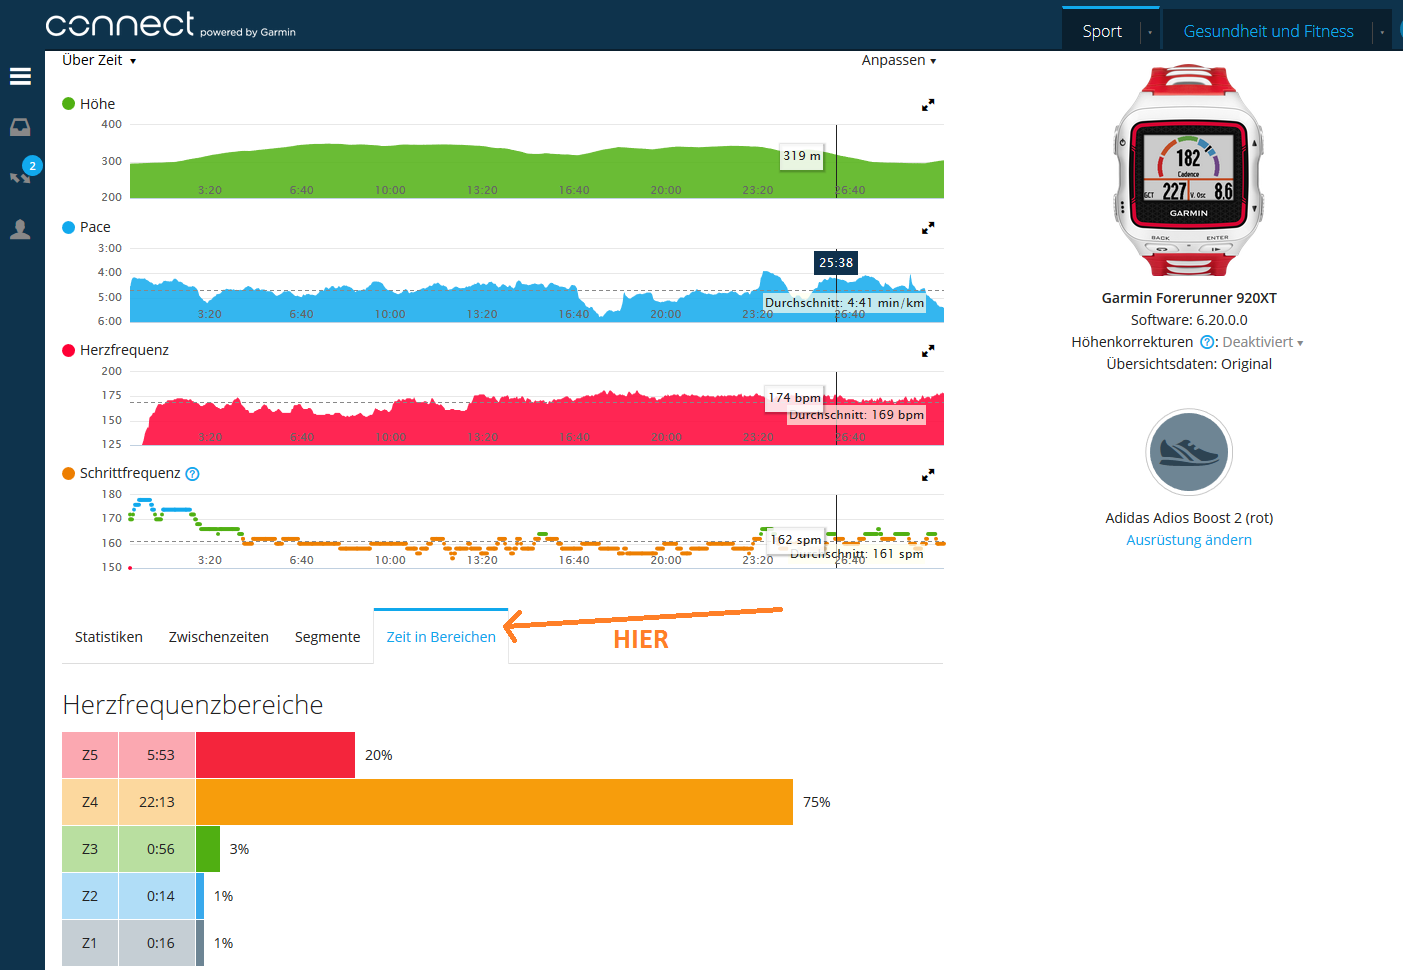The width and height of the screenshot is (1403, 970).
Task: Open the hamburger navigation menu
Action: pyautogui.click(x=20, y=76)
